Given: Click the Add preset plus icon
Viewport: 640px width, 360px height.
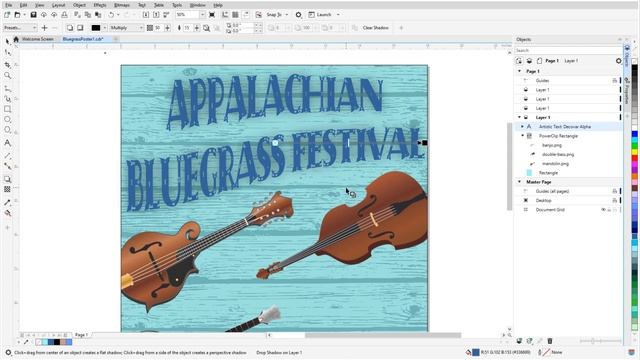Looking at the screenshot, I should 44,28.
